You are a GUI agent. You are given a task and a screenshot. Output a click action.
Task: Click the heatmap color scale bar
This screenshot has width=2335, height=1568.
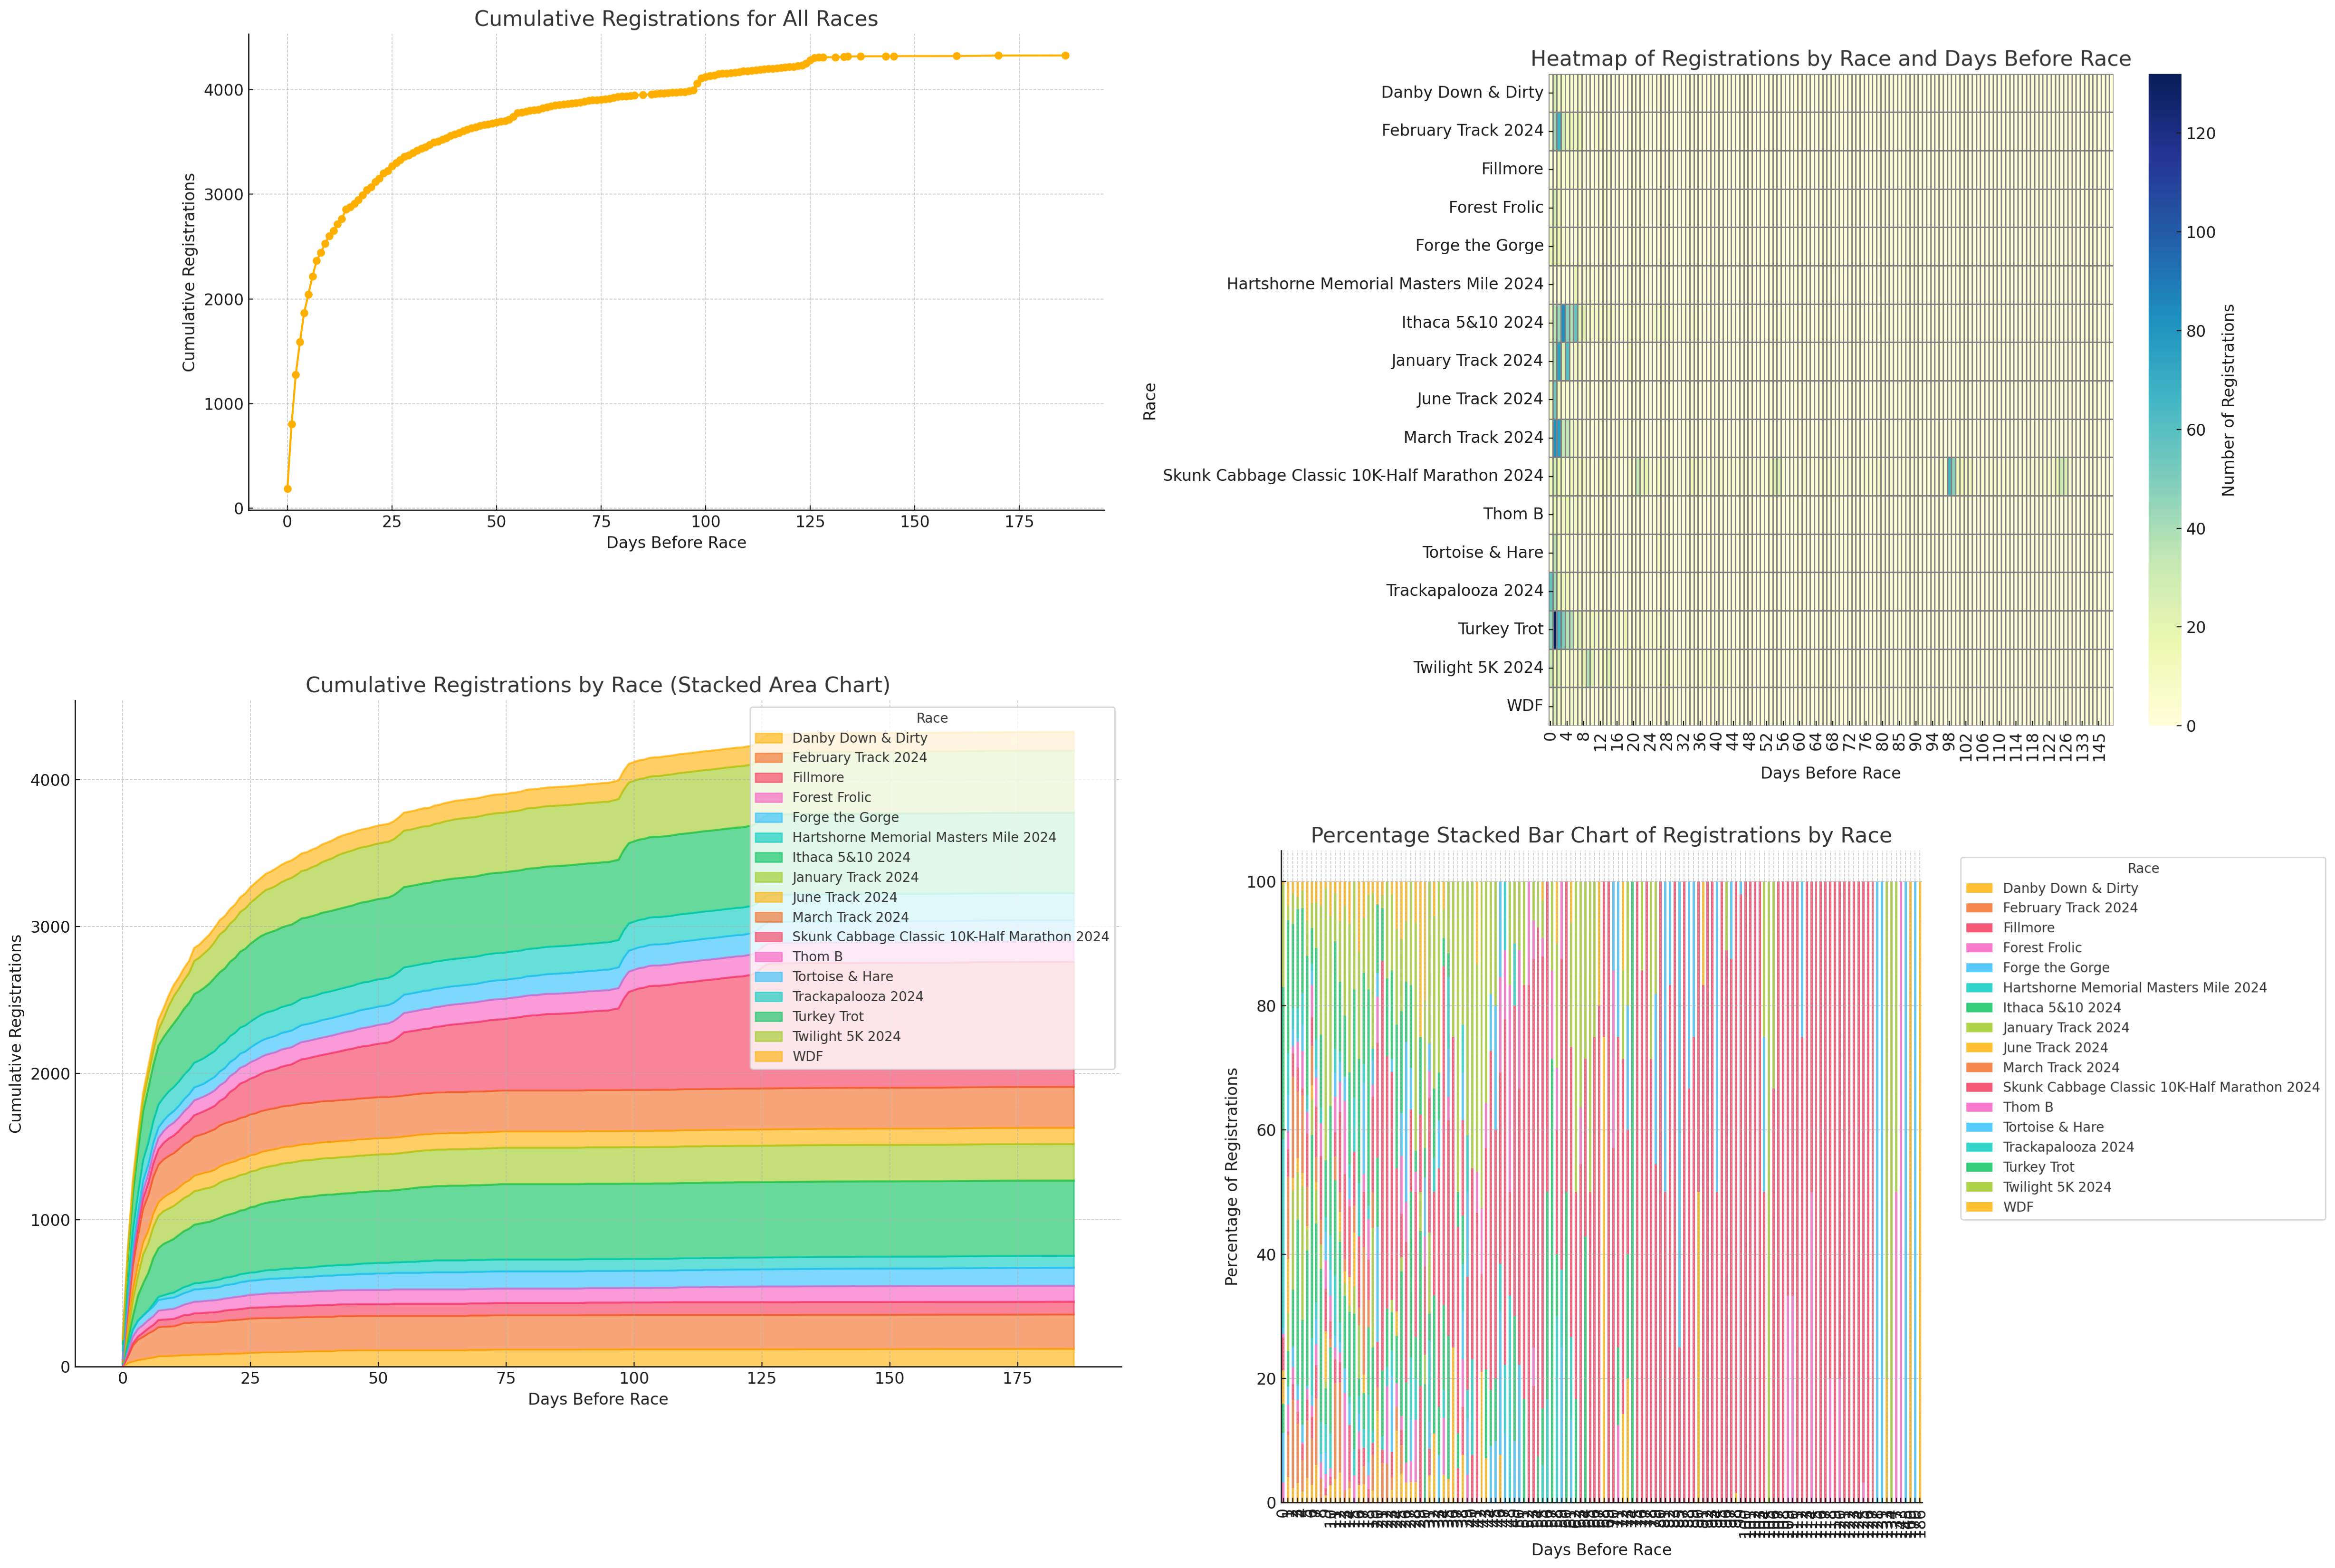[2164, 400]
